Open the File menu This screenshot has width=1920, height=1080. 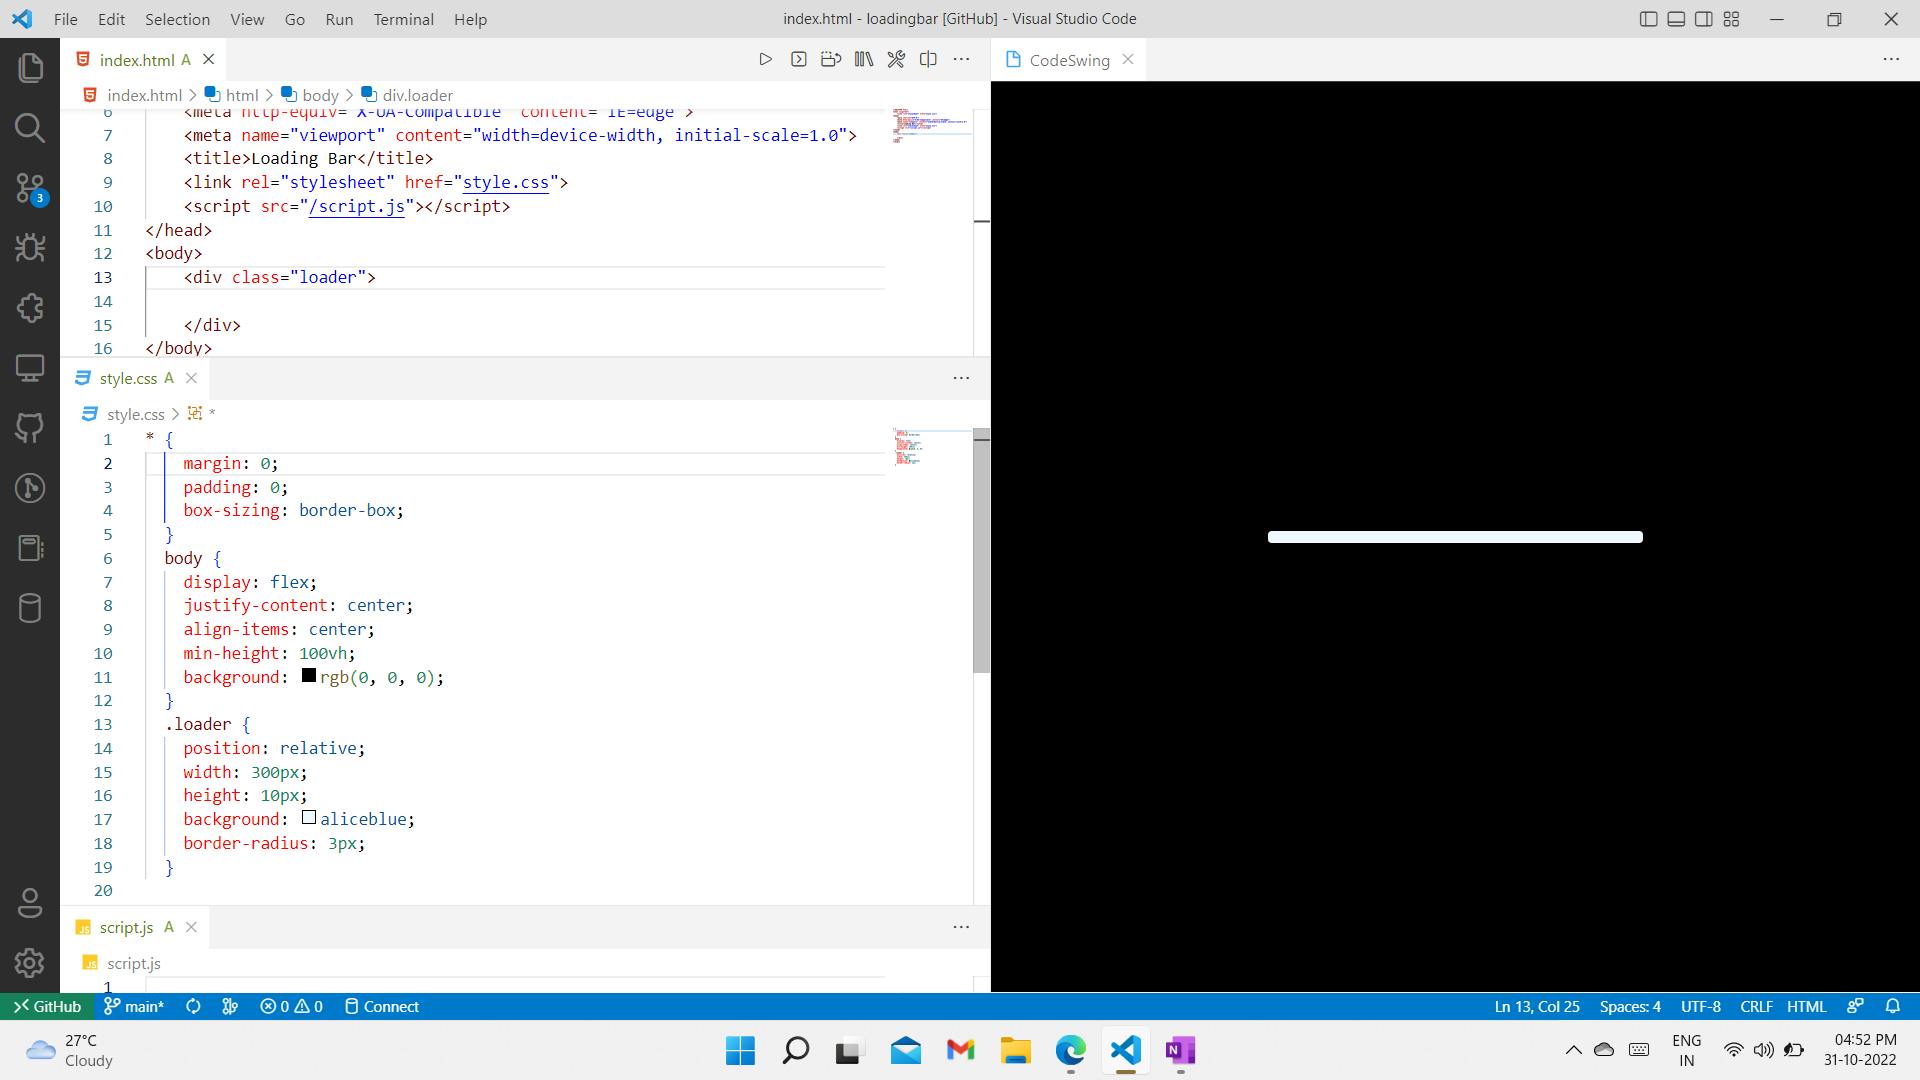click(x=65, y=19)
